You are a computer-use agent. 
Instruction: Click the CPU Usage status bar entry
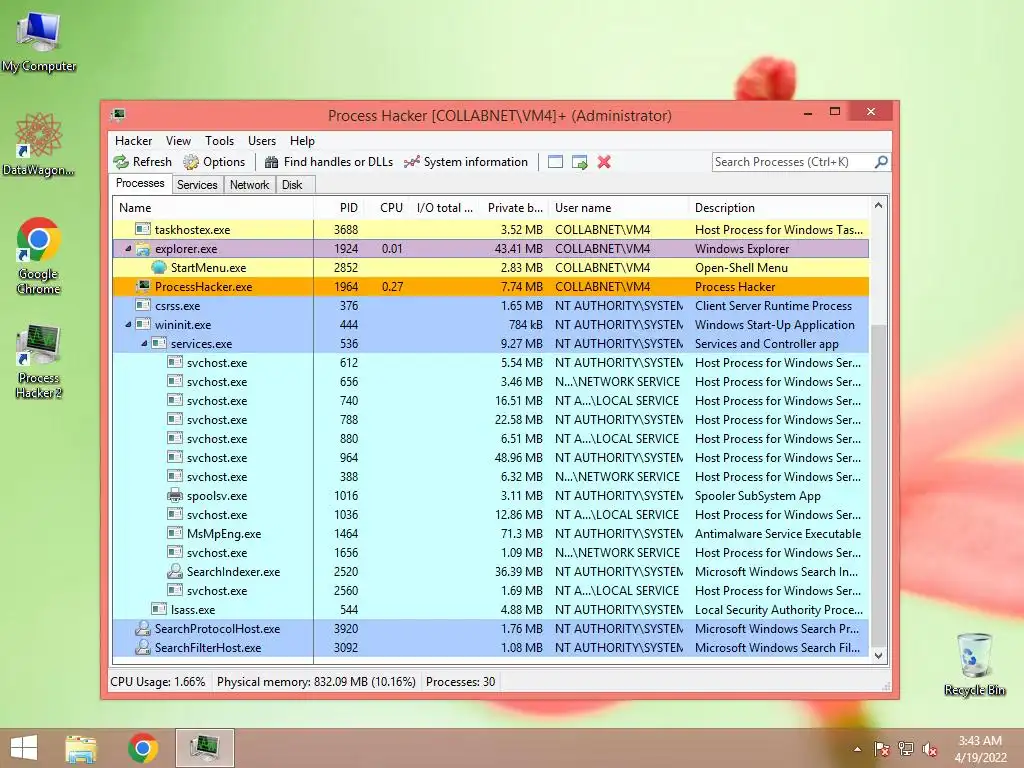(157, 682)
